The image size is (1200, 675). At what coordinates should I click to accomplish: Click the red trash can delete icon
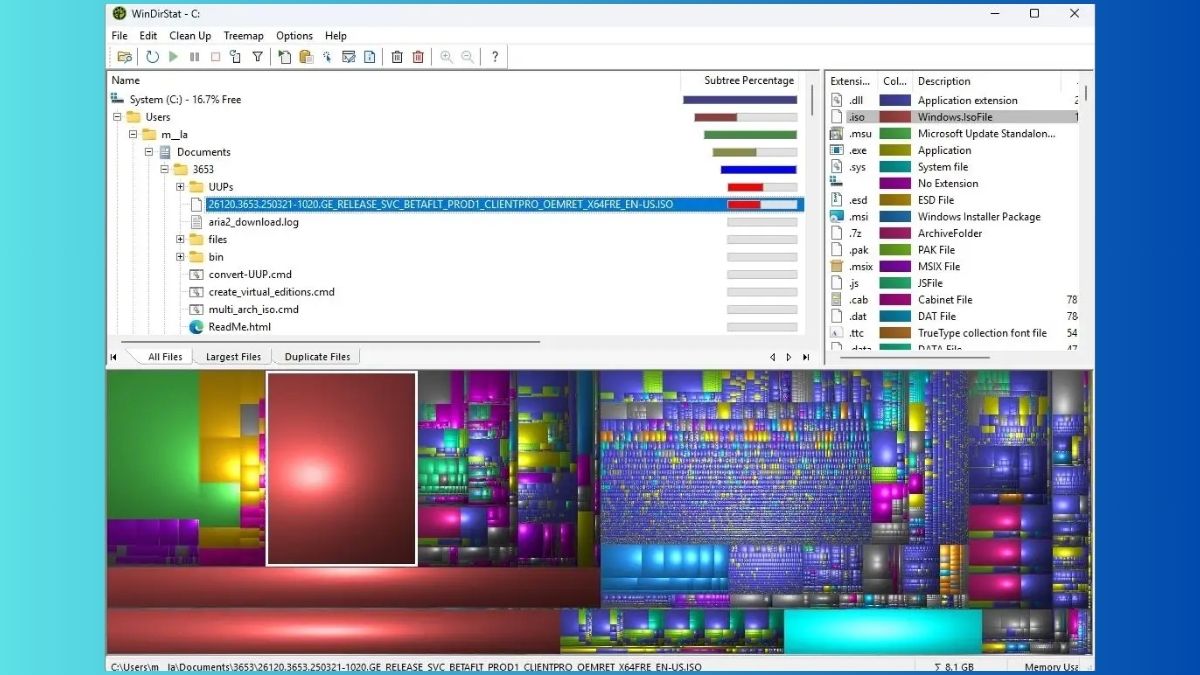coord(418,57)
